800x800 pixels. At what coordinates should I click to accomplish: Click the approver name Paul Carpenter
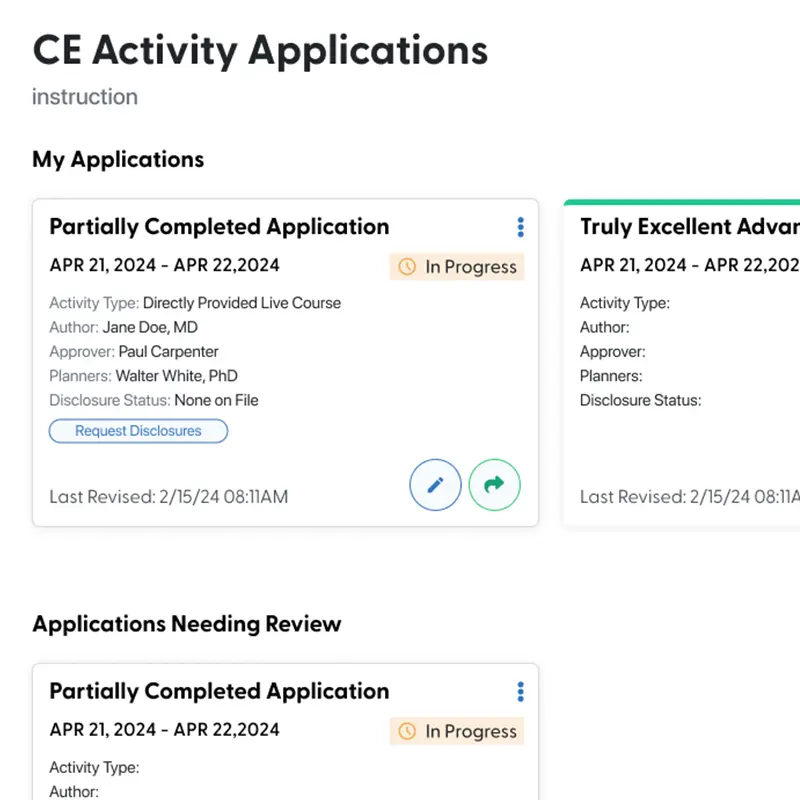pyautogui.click(x=168, y=351)
